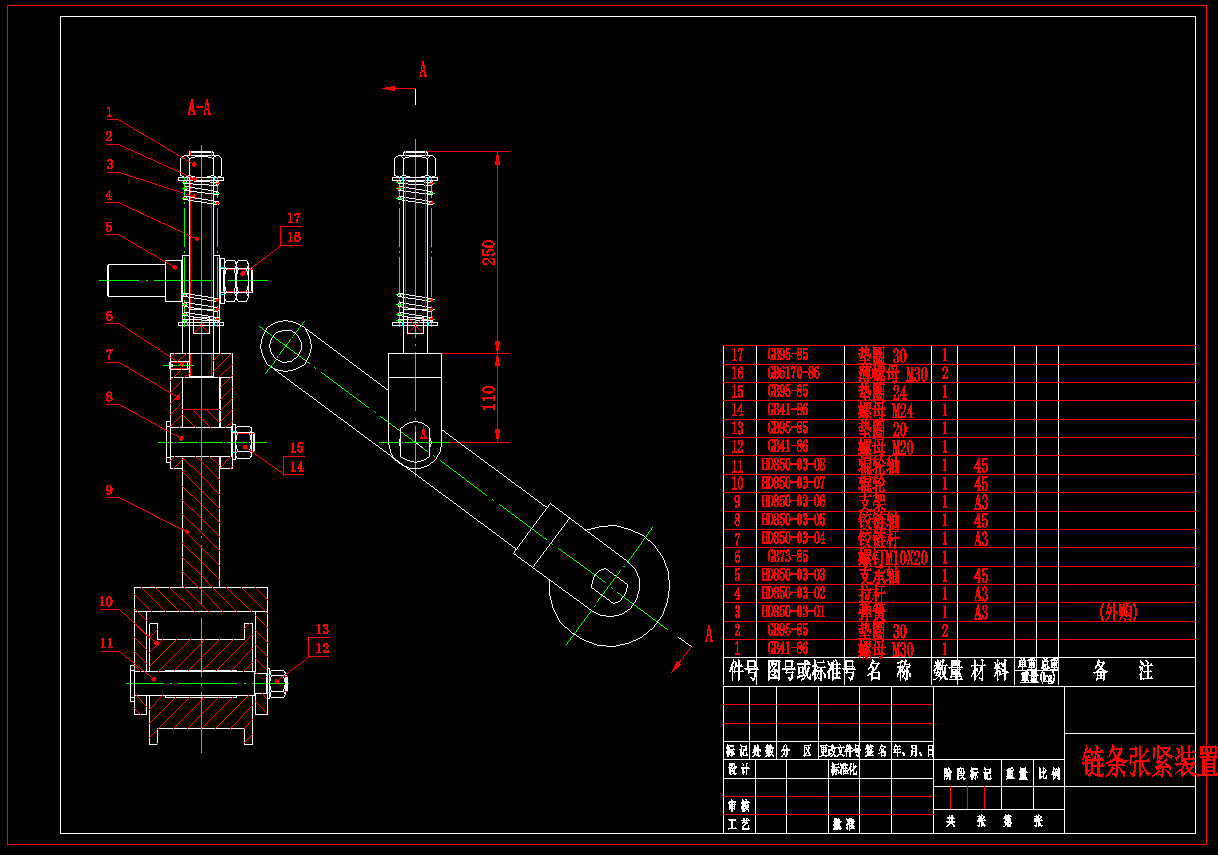1218x855 pixels.
Task: Click the 工艺 label in title block
Action: tap(738, 825)
